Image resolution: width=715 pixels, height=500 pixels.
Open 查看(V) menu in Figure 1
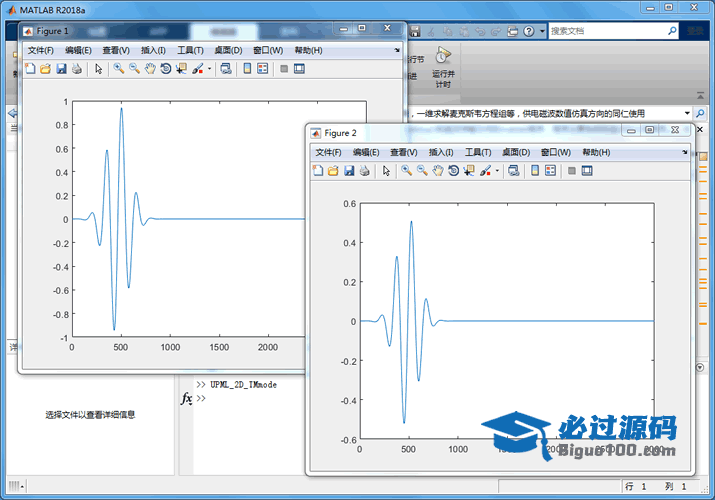click(x=116, y=51)
